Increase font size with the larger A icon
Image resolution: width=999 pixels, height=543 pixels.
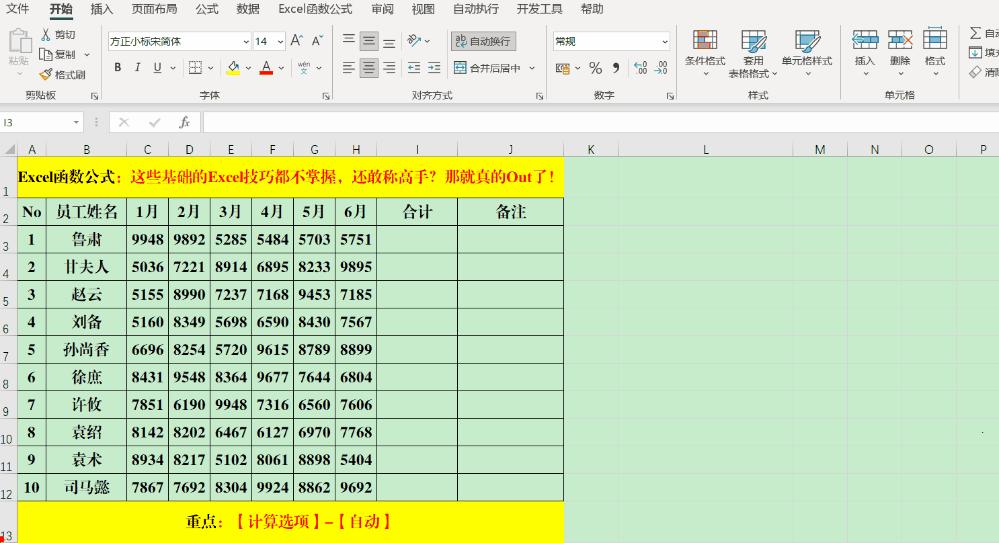pyautogui.click(x=296, y=41)
